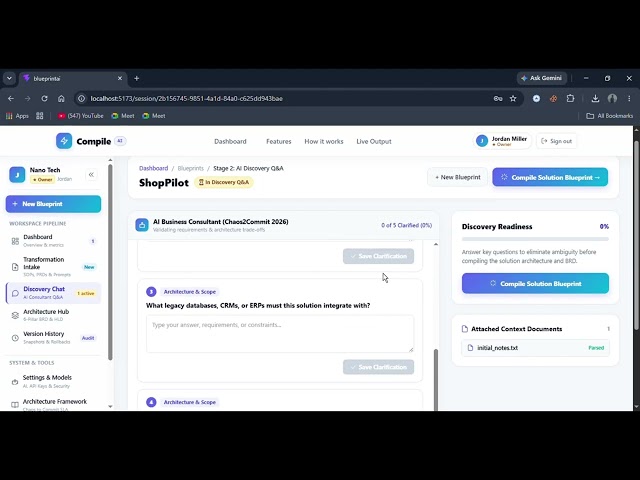Click the Discovery Readiness progress bar
Screen dimensions: 640x480
535,239
